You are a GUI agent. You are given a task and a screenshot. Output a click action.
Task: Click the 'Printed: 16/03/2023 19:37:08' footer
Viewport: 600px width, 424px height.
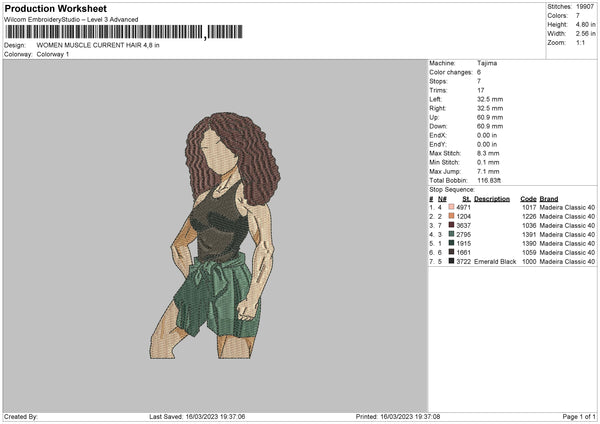[x=398, y=417]
